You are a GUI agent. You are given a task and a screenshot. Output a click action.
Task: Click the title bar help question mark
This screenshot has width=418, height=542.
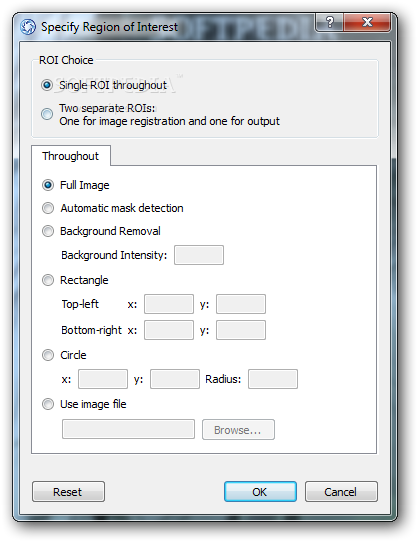pyautogui.click(x=329, y=22)
